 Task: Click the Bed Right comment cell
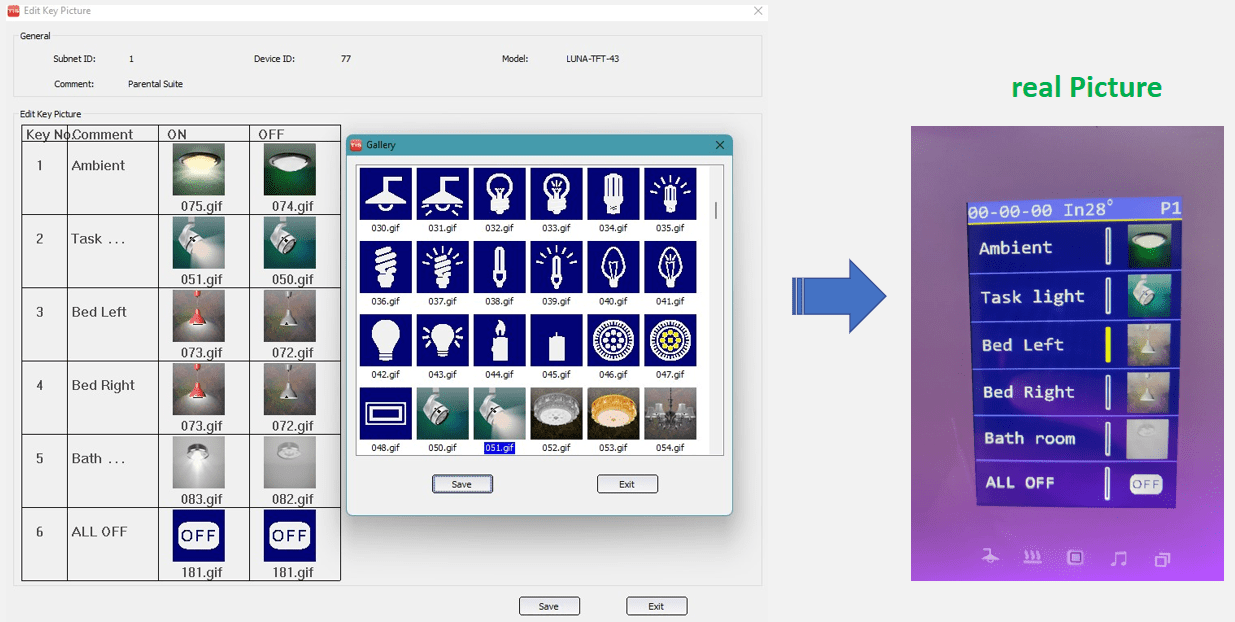pos(113,398)
